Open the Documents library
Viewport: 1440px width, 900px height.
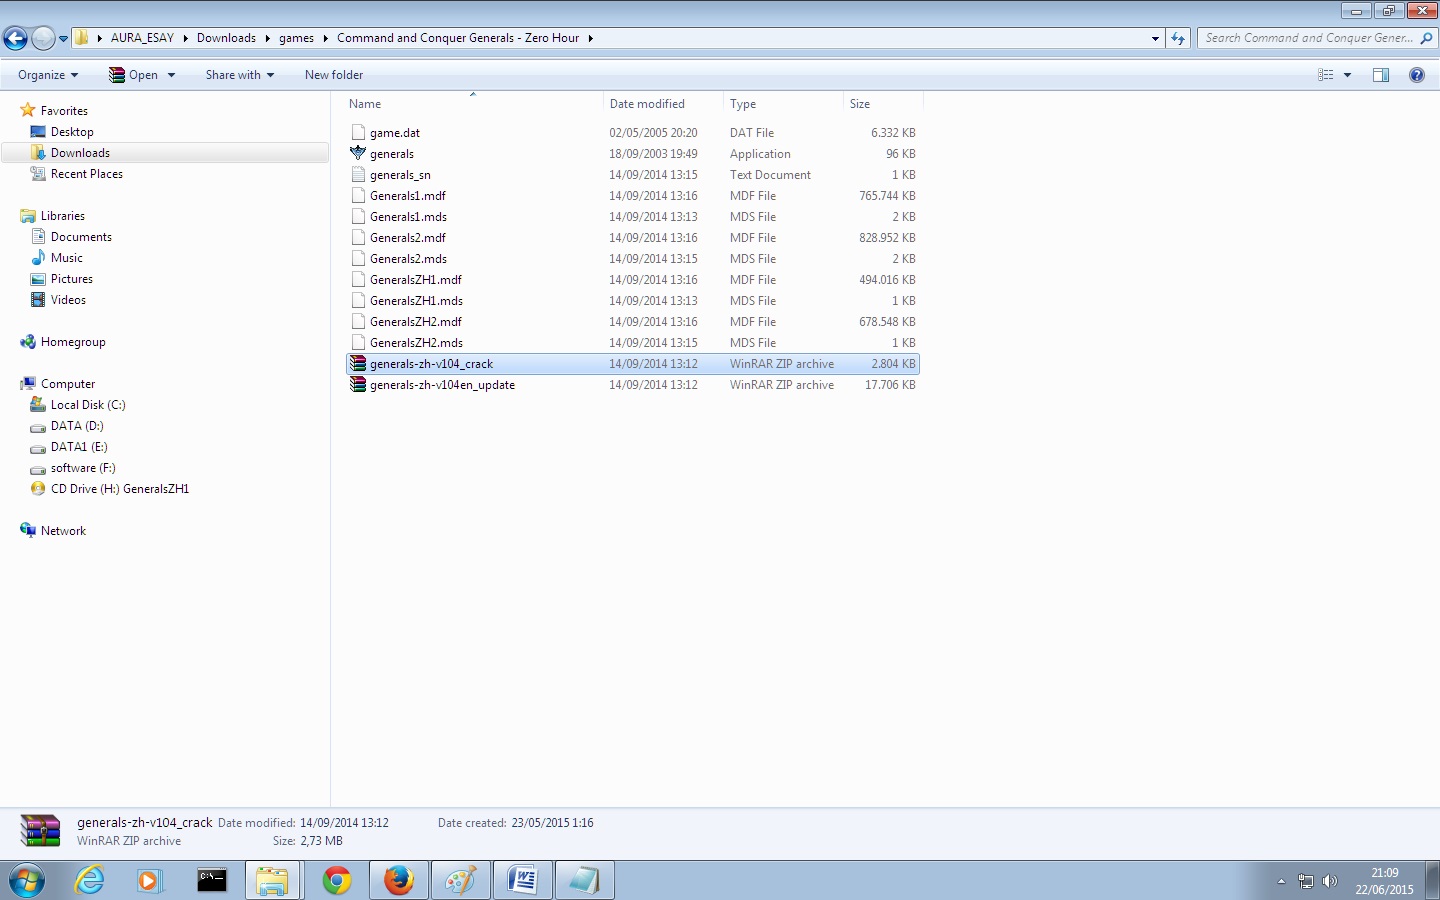point(81,237)
